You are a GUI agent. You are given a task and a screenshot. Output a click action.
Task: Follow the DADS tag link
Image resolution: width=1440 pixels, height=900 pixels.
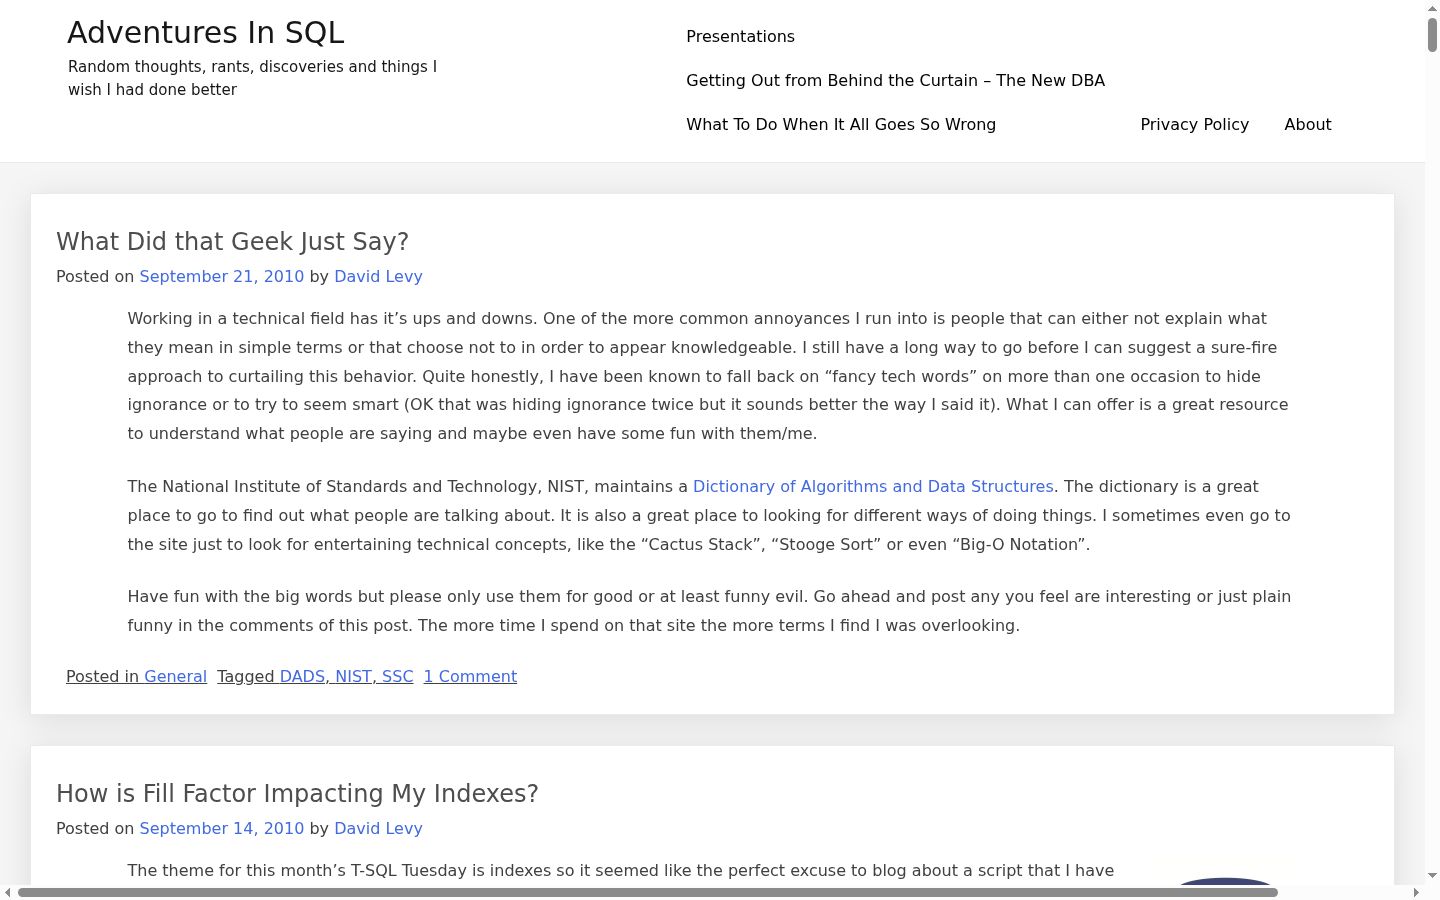point(302,677)
